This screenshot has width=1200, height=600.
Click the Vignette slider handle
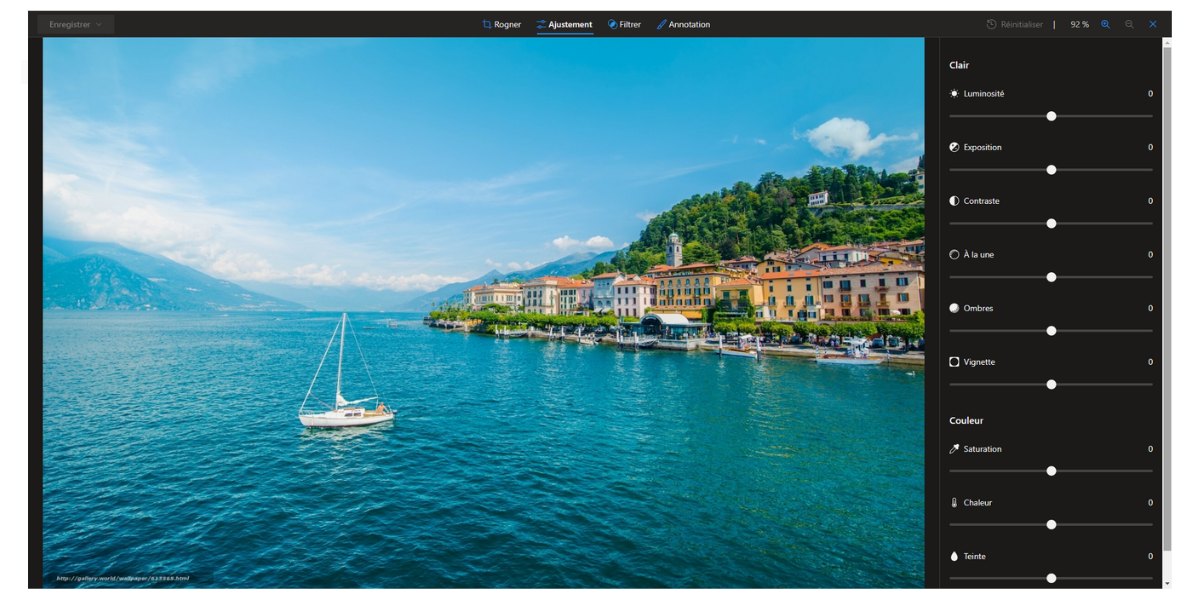1051,384
